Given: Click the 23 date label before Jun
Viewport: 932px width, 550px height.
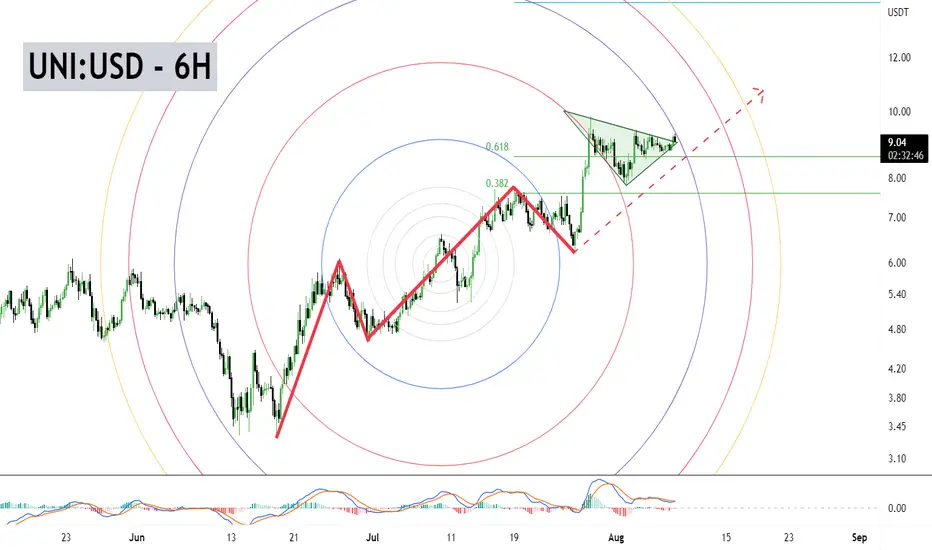Looking at the screenshot, I should click(x=66, y=538).
